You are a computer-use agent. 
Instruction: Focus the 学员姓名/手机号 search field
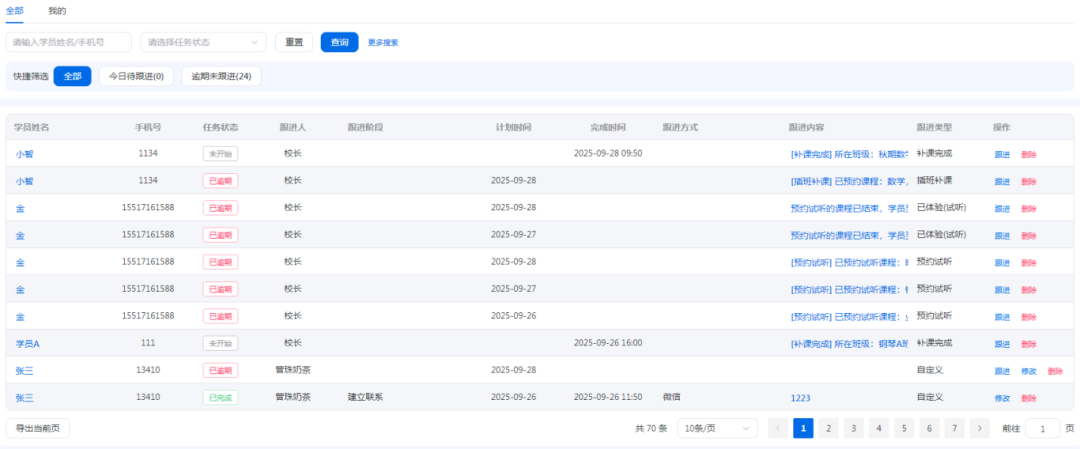pyautogui.click(x=69, y=42)
